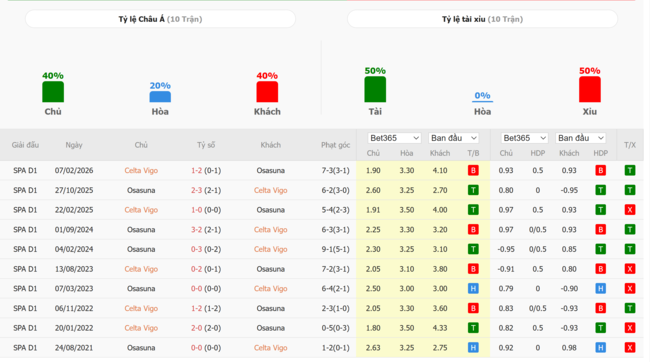Click the green T T/B badge for 27/10/2025

pyautogui.click(x=473, y=190)
